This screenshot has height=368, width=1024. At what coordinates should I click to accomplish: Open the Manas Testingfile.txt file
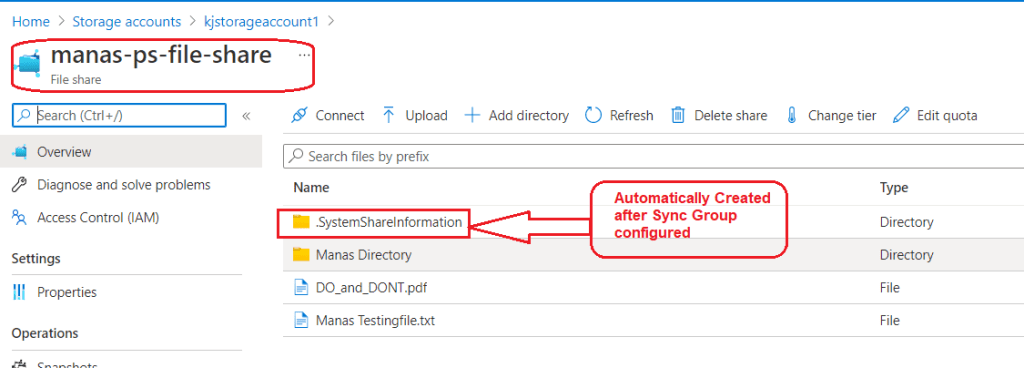375,320
